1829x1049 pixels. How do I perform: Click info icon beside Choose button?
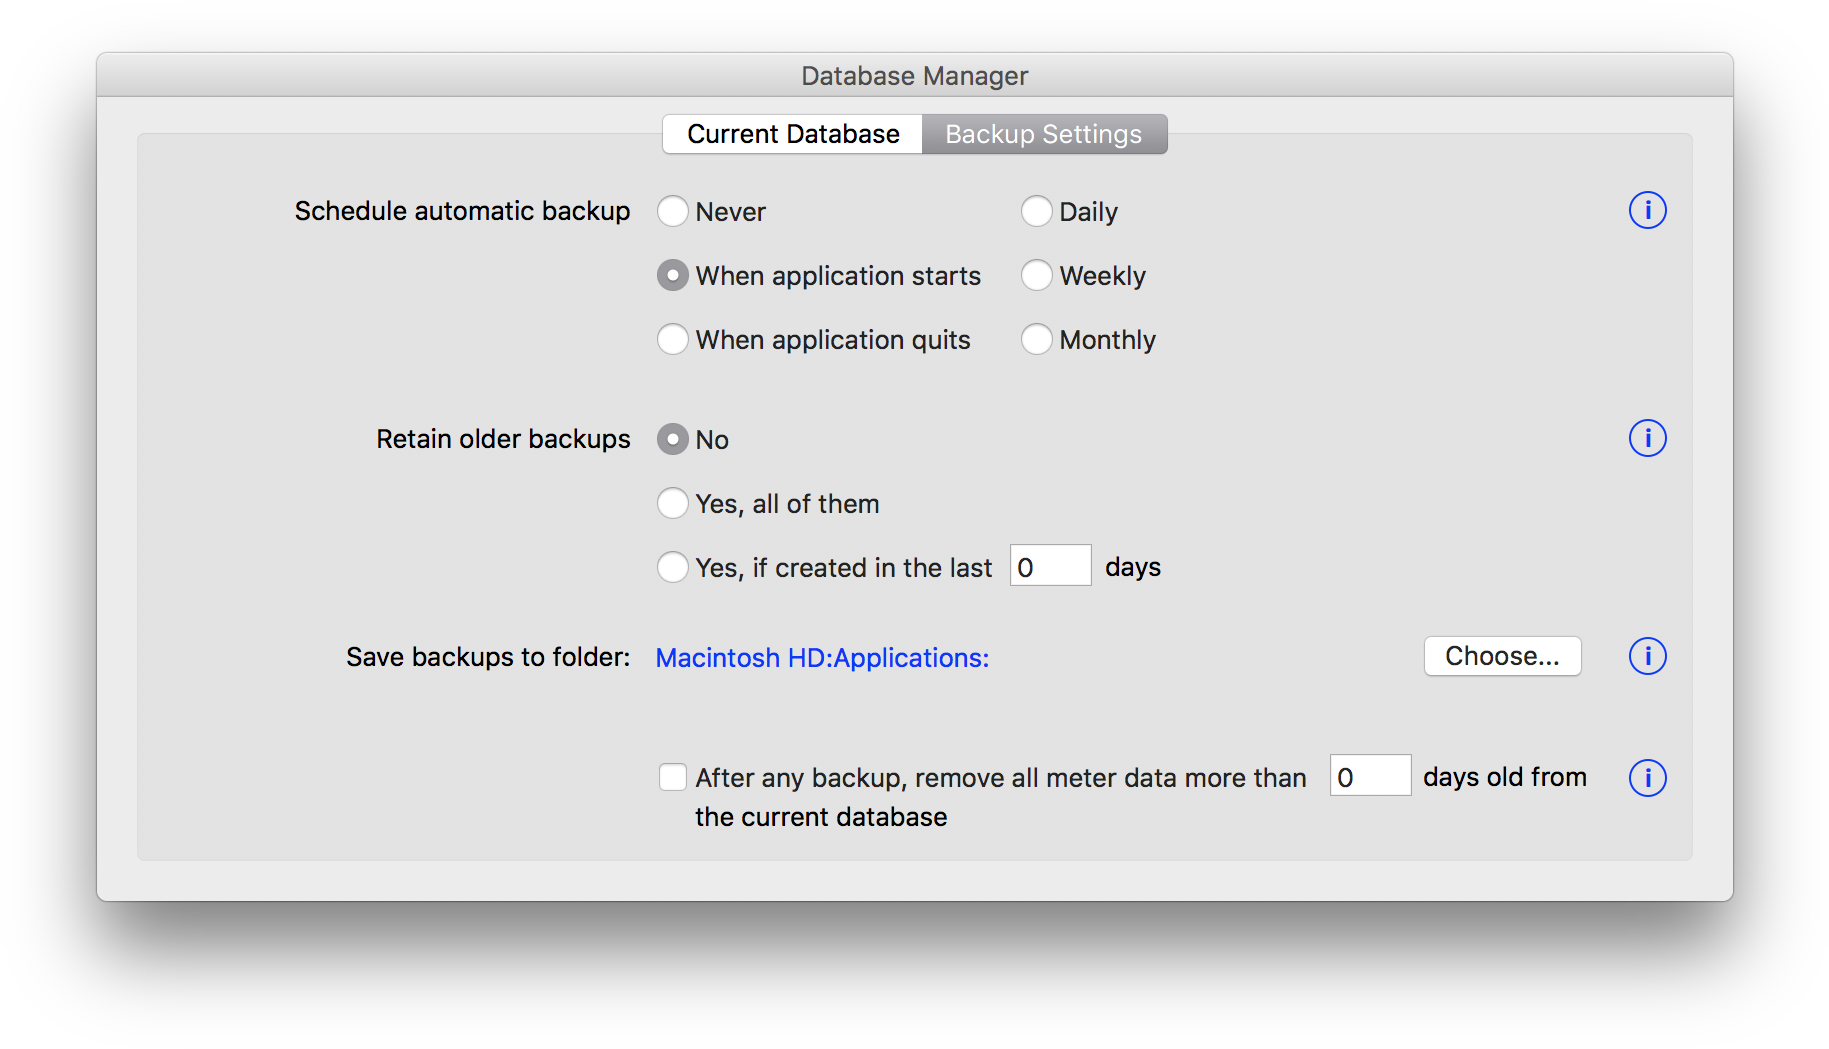[x=1647, y=657]
